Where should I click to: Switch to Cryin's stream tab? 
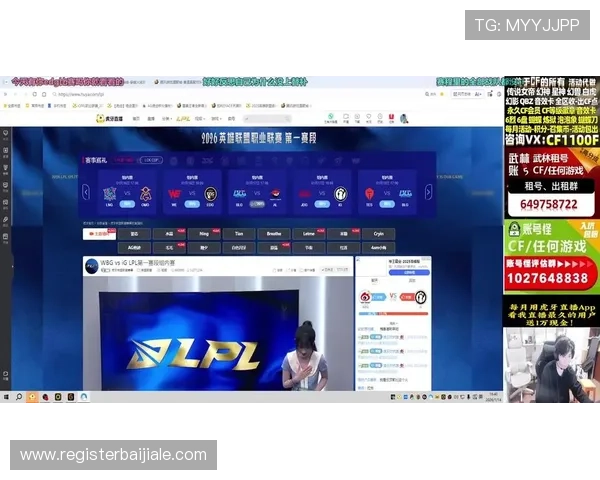click(379, 233)
